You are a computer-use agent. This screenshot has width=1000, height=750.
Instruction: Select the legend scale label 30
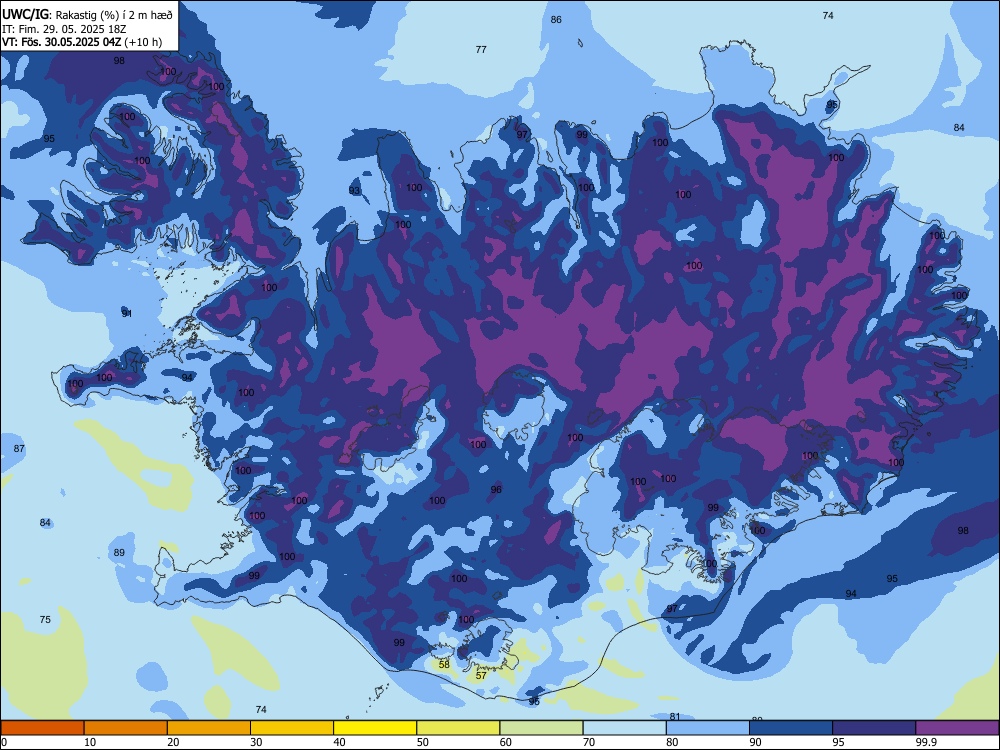click(x=256, y=742)
